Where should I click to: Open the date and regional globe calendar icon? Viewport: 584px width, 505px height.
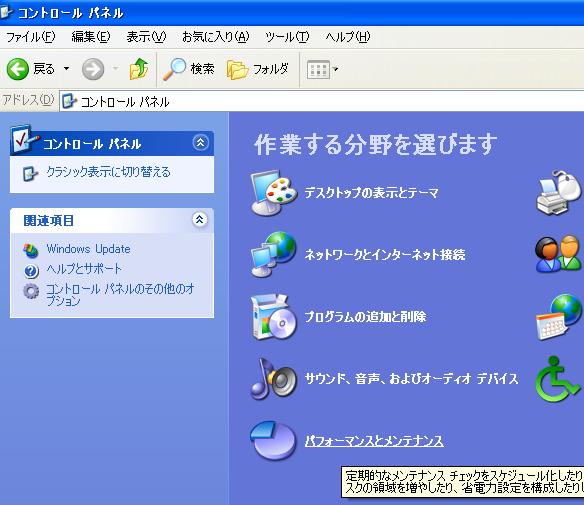[559, 317]
